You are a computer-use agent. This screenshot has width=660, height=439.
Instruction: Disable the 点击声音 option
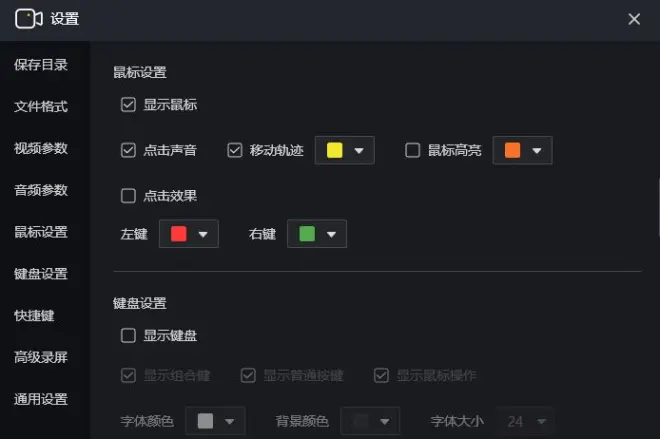tap(128, 151)
